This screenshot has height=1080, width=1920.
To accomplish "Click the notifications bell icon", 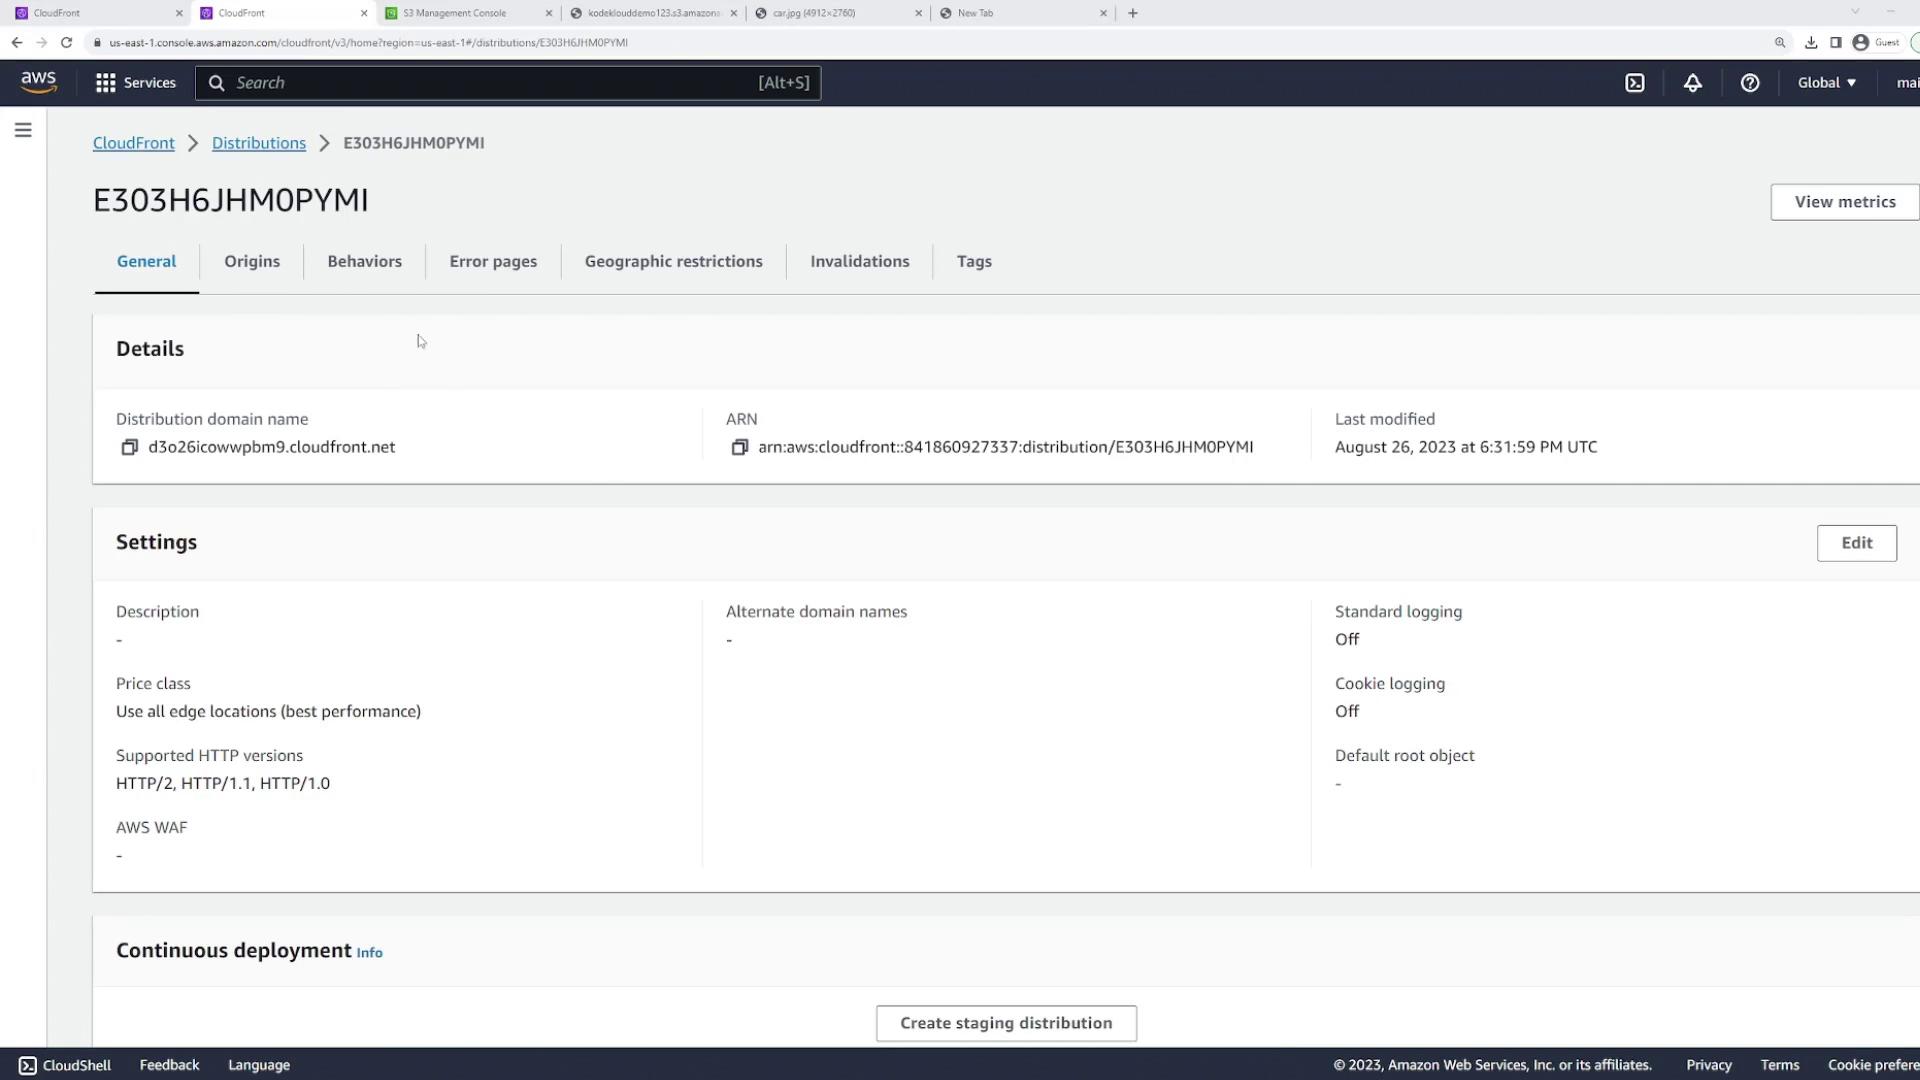I will 1692,83.
